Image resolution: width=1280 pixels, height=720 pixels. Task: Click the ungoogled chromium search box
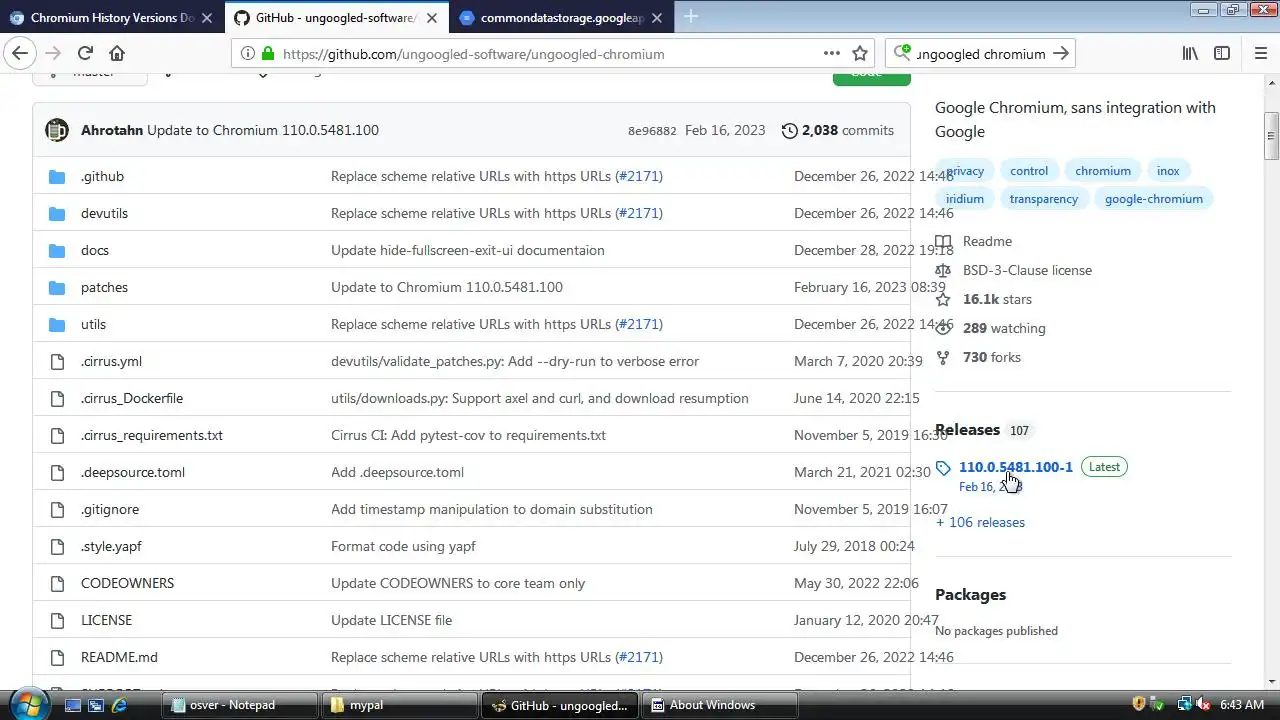(981, 54)
